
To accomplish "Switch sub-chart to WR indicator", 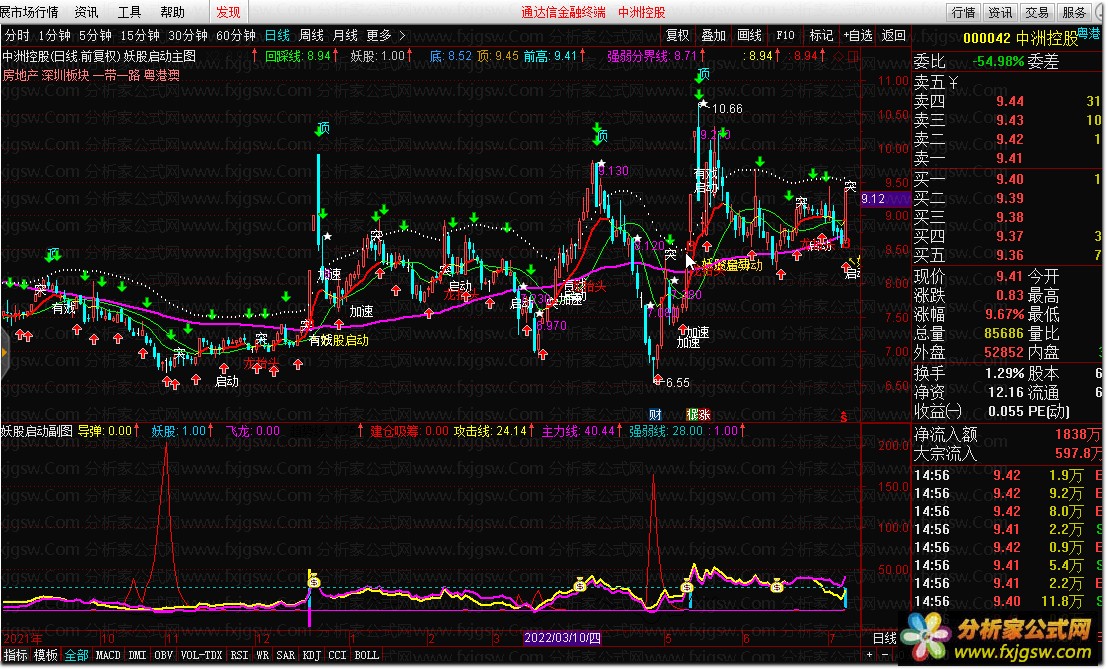I will (262, 656).
